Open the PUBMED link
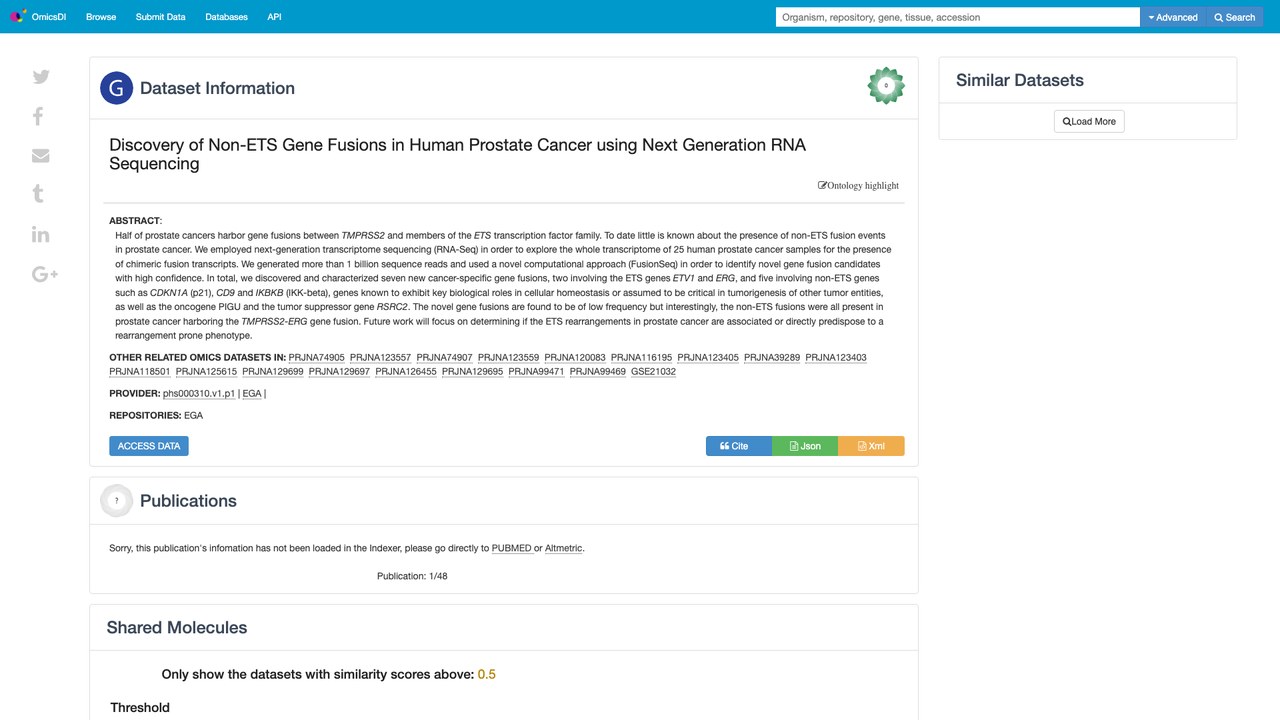The image size is (1280, 720). point(512,548)
